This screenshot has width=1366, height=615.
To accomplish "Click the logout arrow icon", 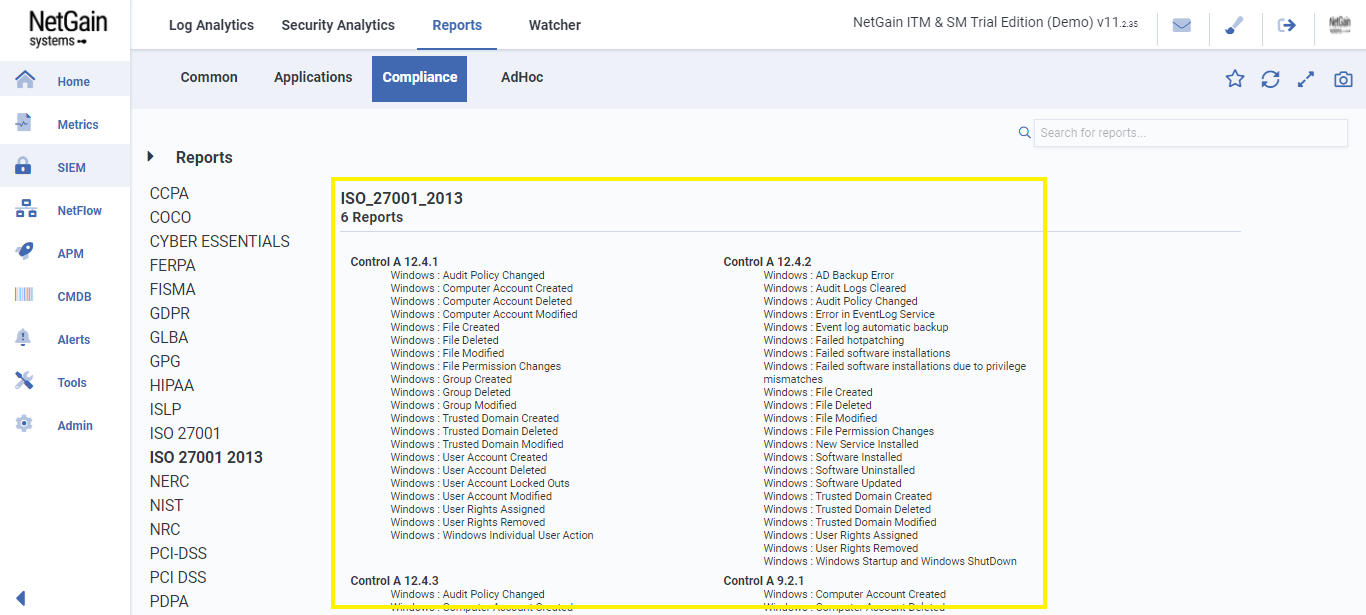I will (1287, 26).
